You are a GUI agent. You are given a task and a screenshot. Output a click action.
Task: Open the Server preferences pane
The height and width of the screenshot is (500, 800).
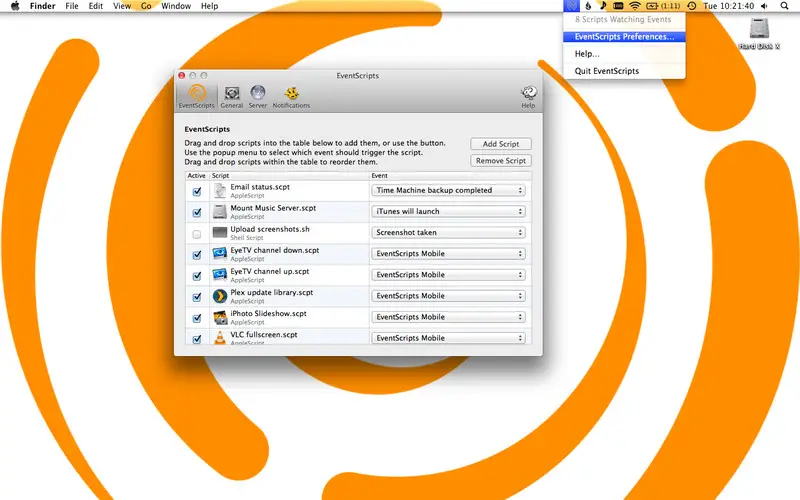(x=258, y=96)
